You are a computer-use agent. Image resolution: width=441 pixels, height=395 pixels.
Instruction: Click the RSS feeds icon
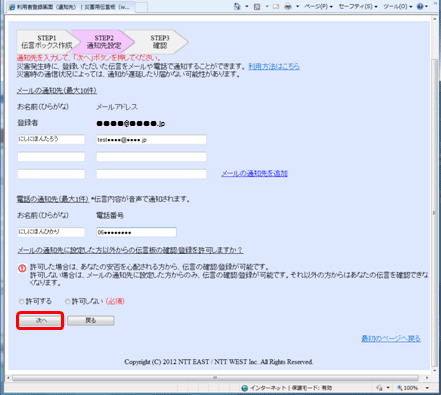[257, 6]
